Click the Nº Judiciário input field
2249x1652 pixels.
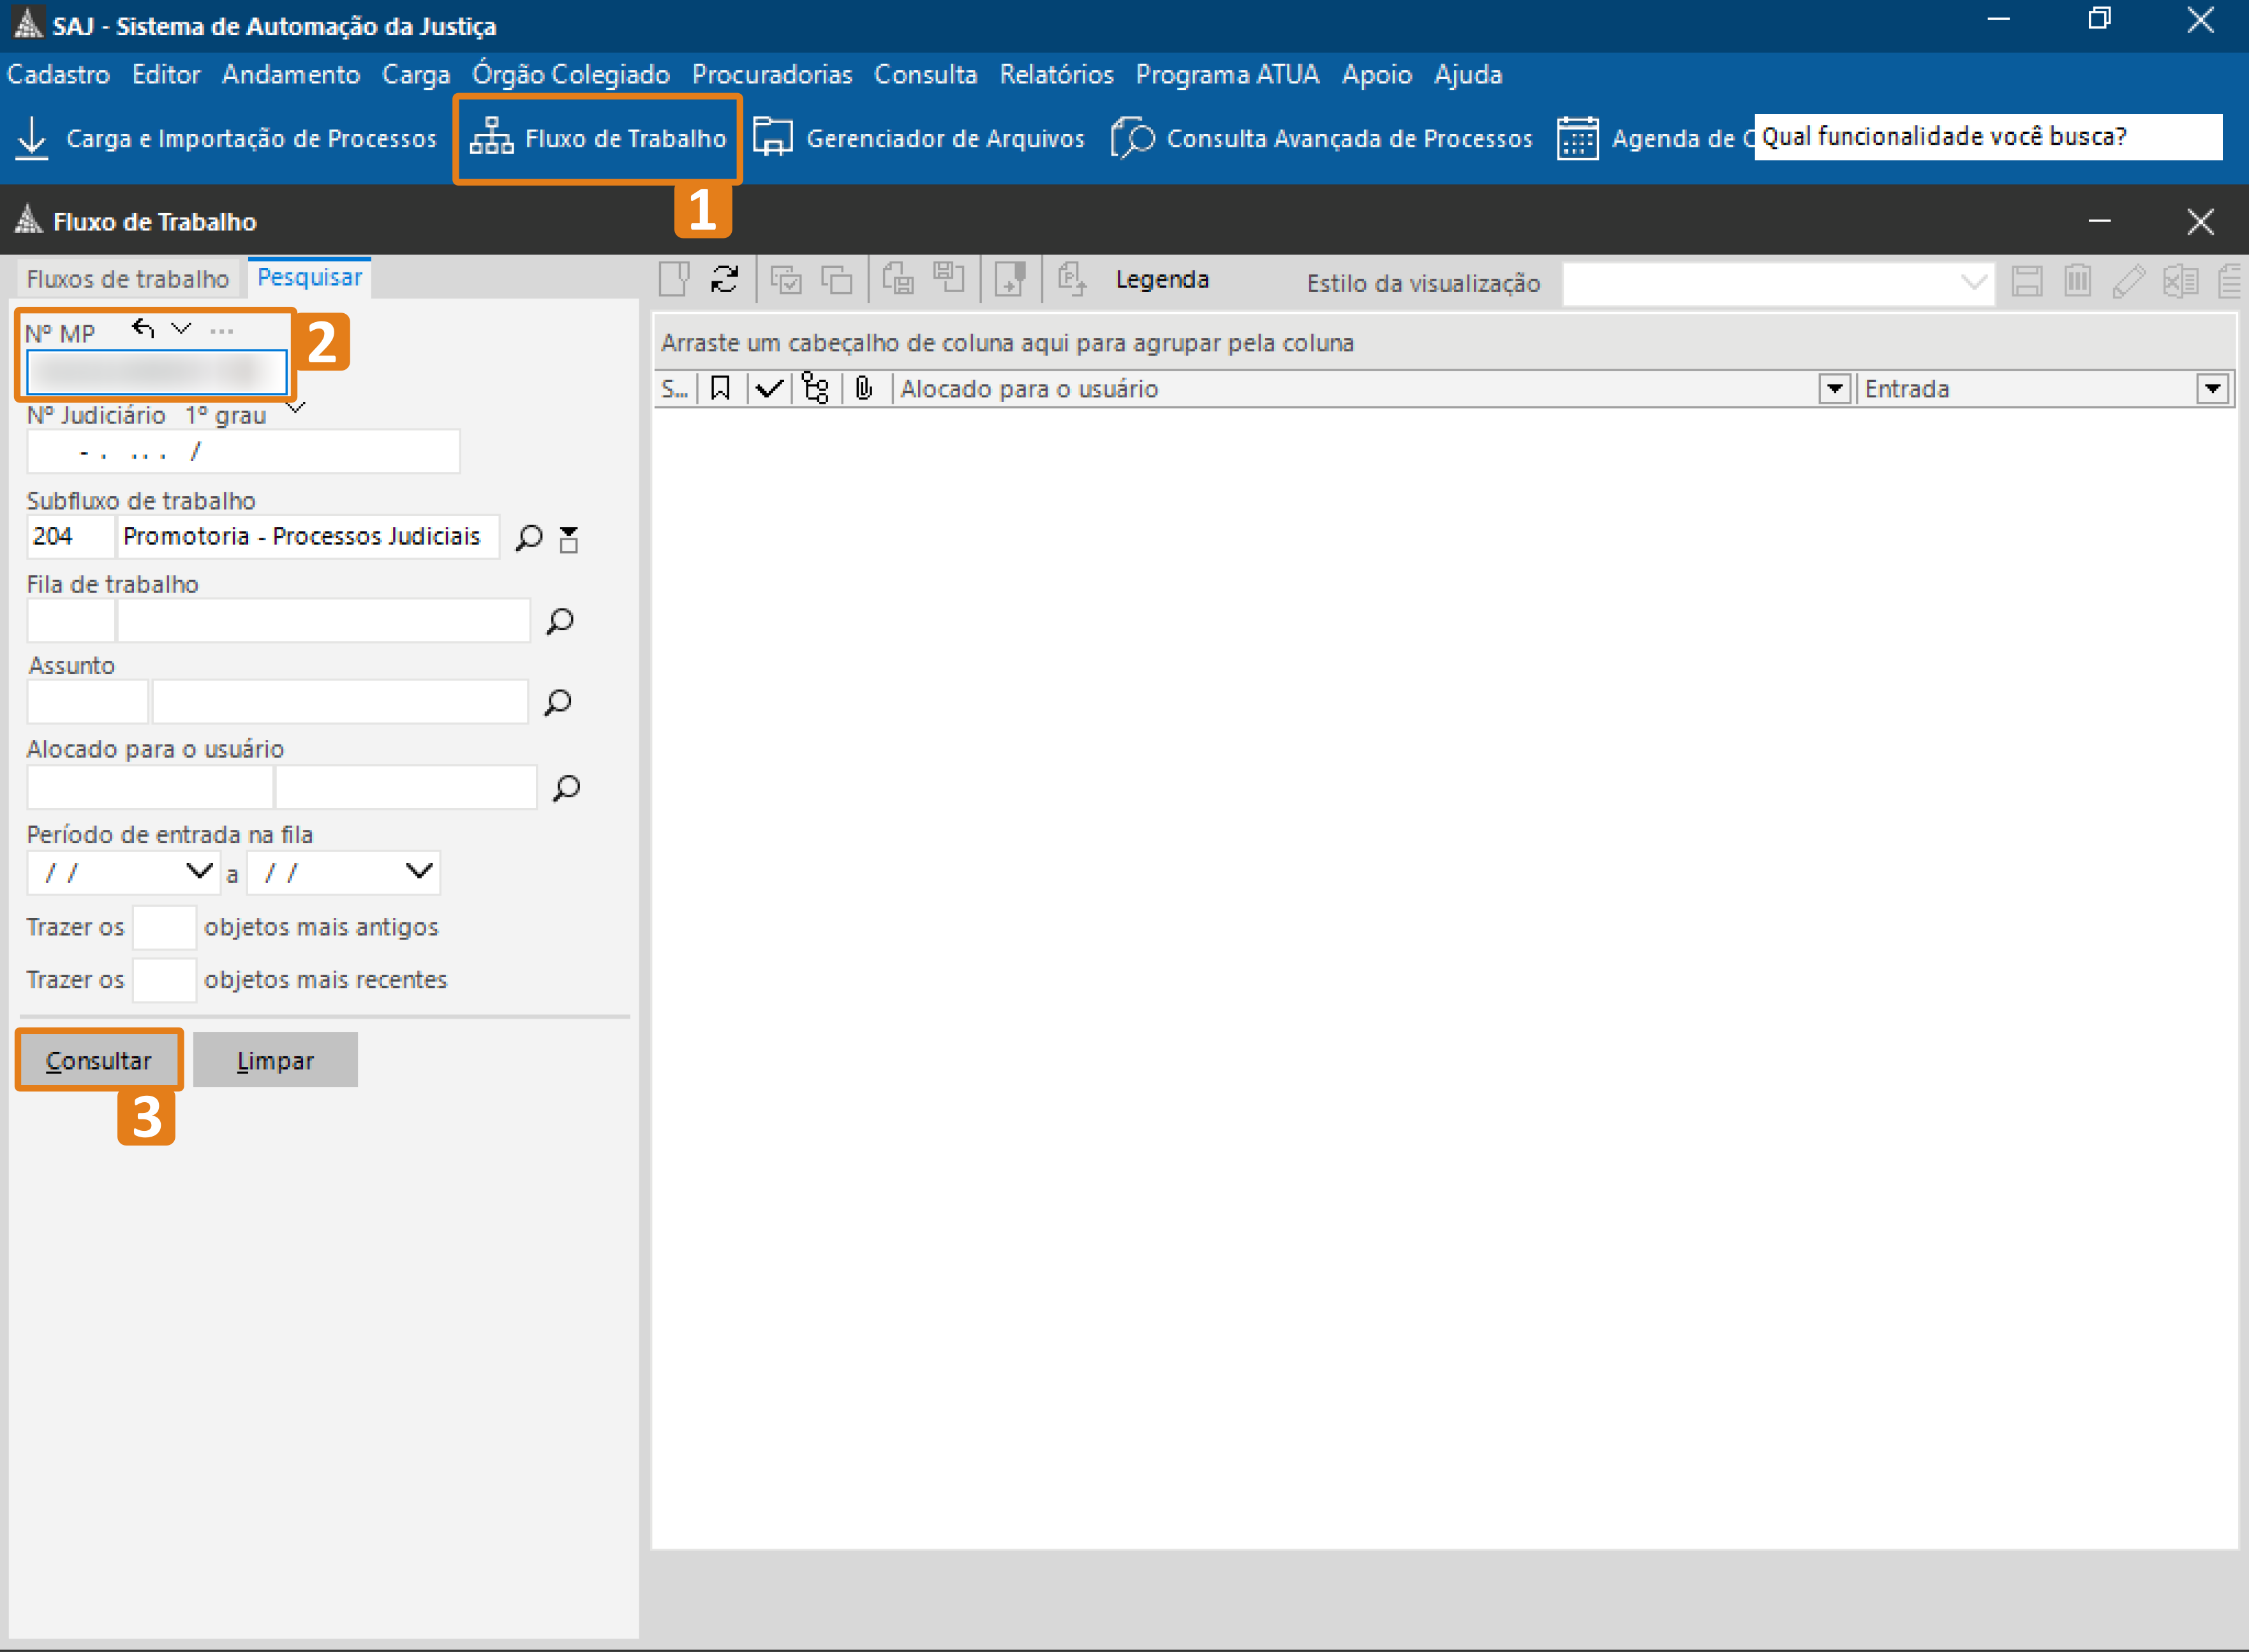(243, 452)
